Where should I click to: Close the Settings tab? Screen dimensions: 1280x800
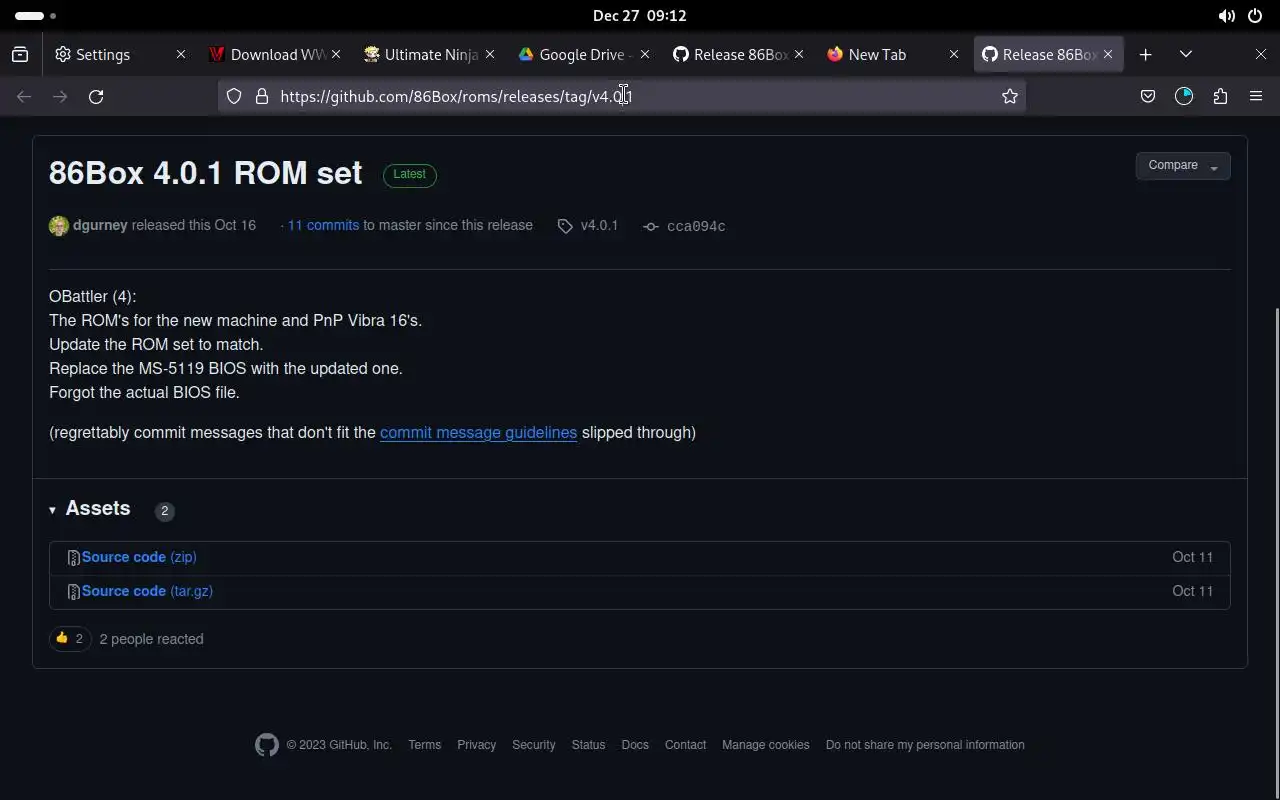point(181,54)
